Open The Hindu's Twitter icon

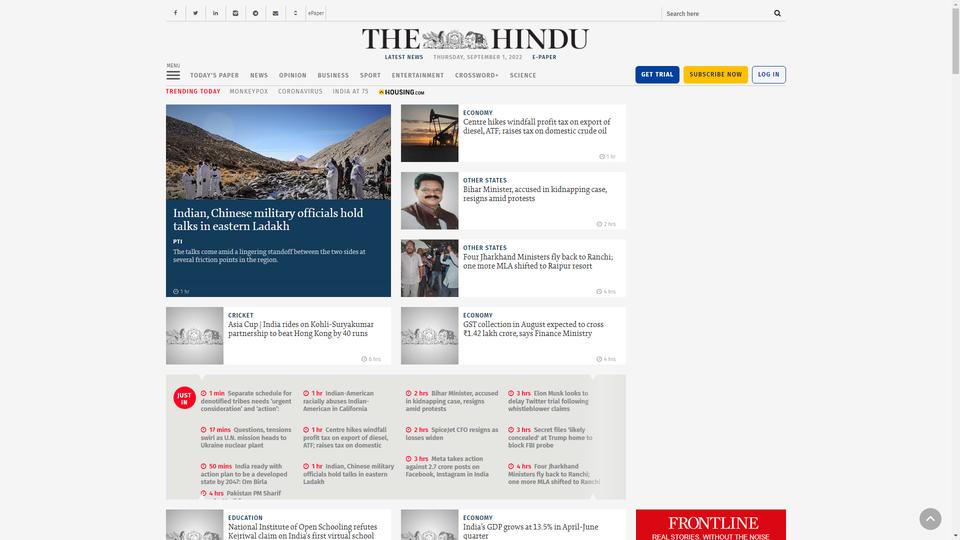[x=195, y=13]
